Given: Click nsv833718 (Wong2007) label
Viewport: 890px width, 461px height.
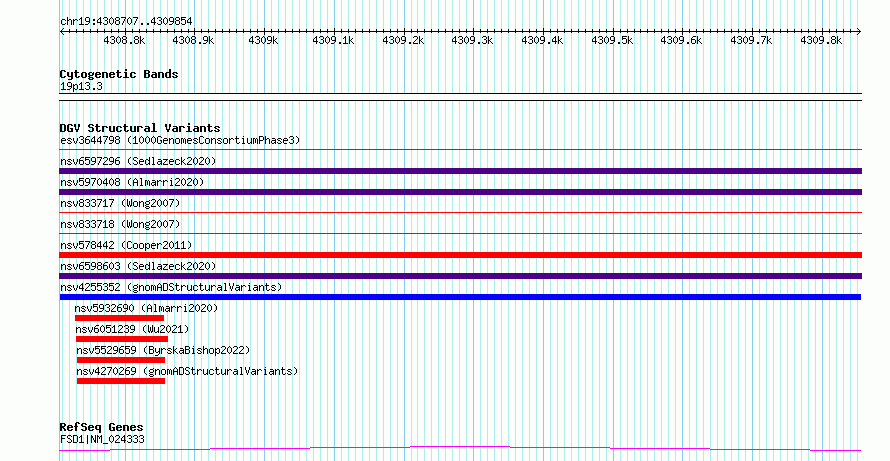Looking at the screenshot, I should (120, 224).
